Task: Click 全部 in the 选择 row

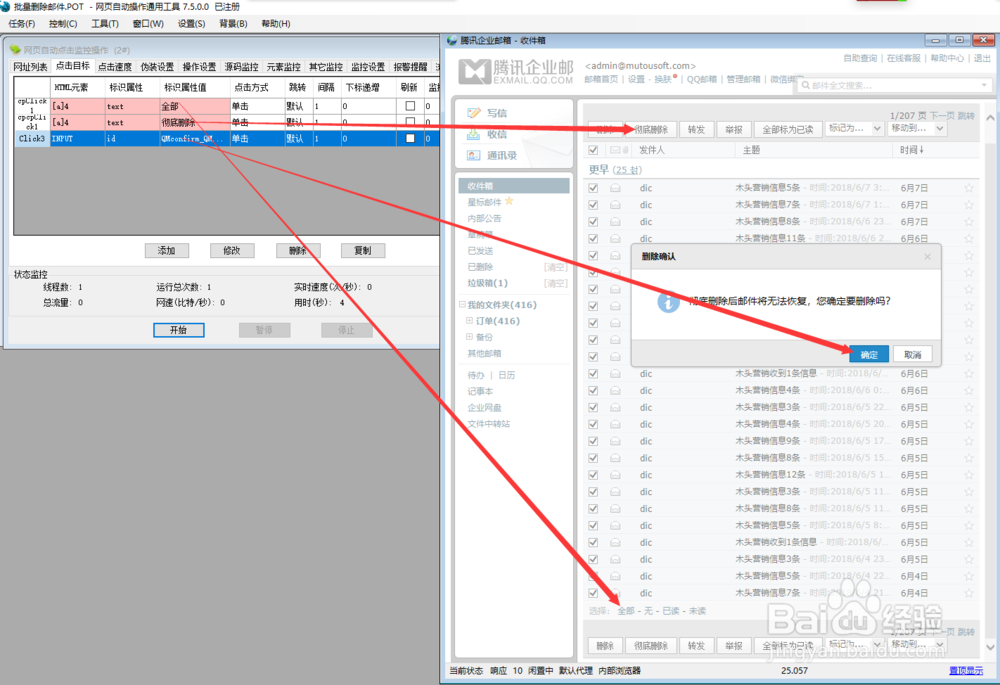Action: [x=626, y=611]
